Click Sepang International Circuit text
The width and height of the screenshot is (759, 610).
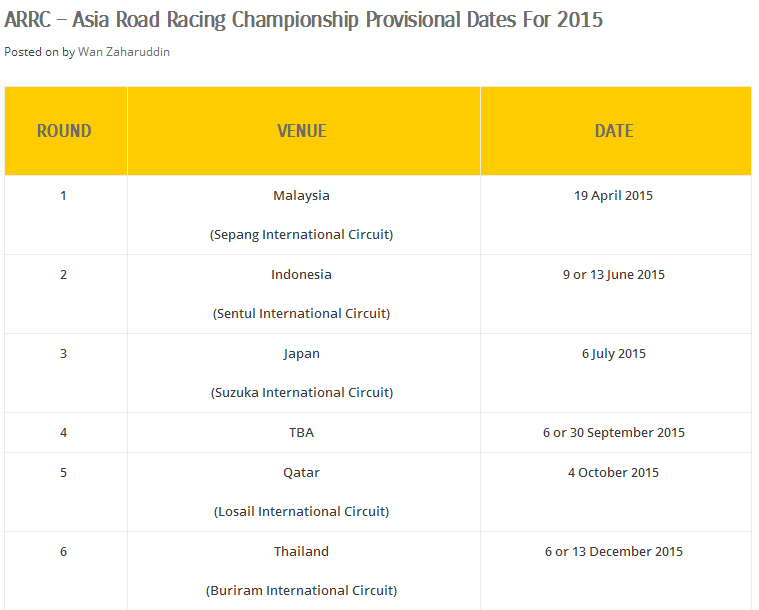[x=301, y=235]
